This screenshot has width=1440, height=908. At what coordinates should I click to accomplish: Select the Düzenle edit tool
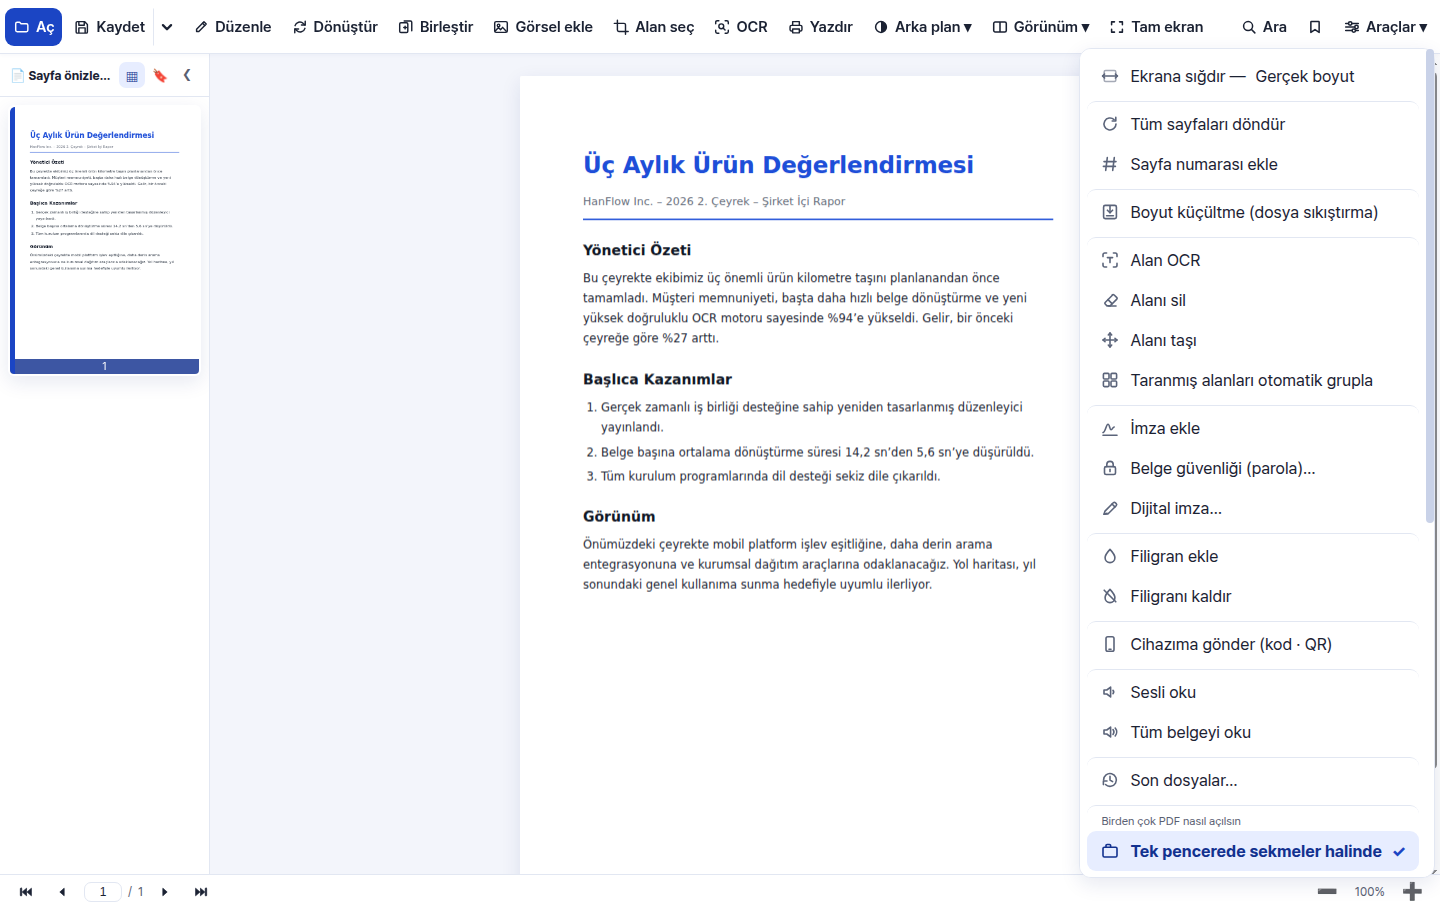point(233,27)
